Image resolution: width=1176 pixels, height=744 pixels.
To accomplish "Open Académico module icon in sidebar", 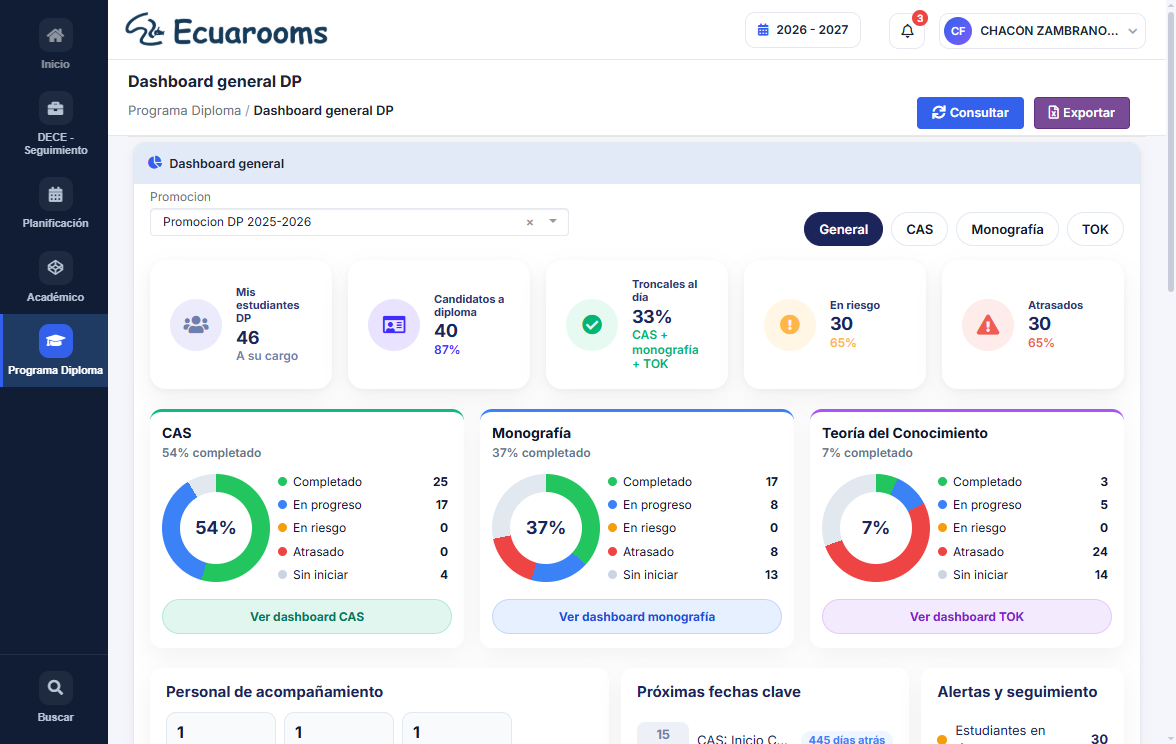I will (x=56, y=268).
